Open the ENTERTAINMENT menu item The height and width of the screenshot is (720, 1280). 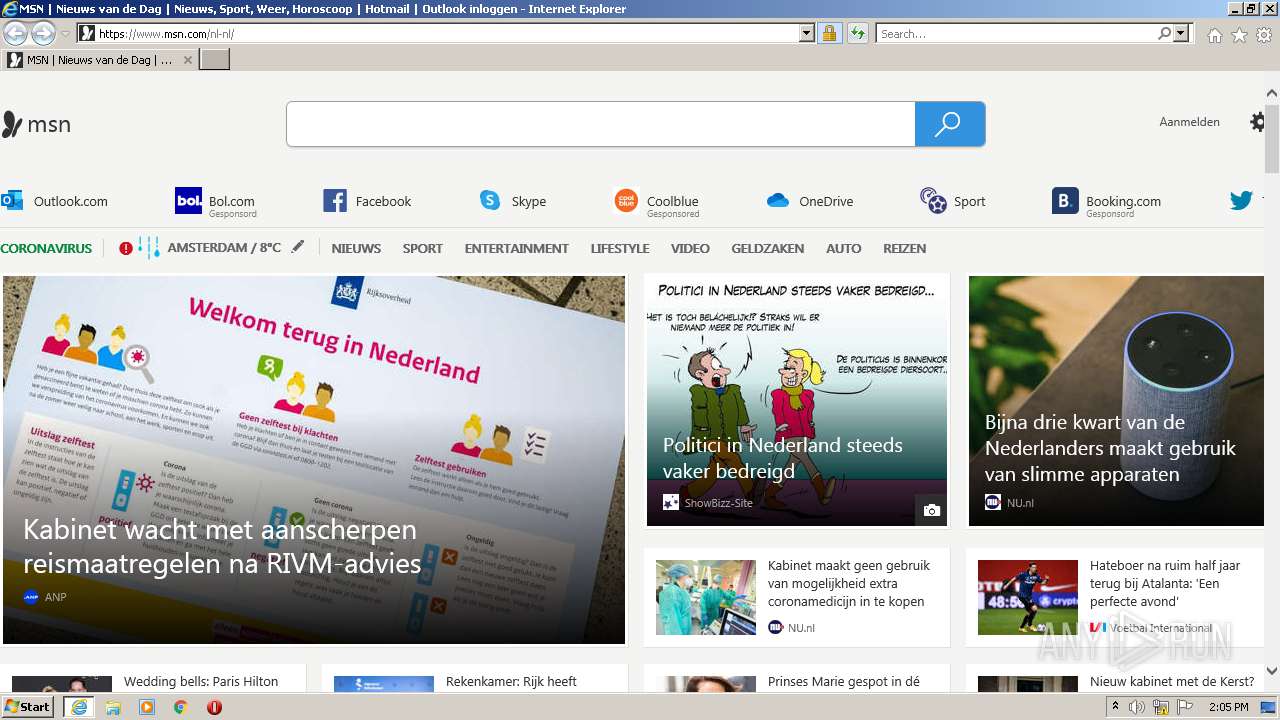[517, 248]
